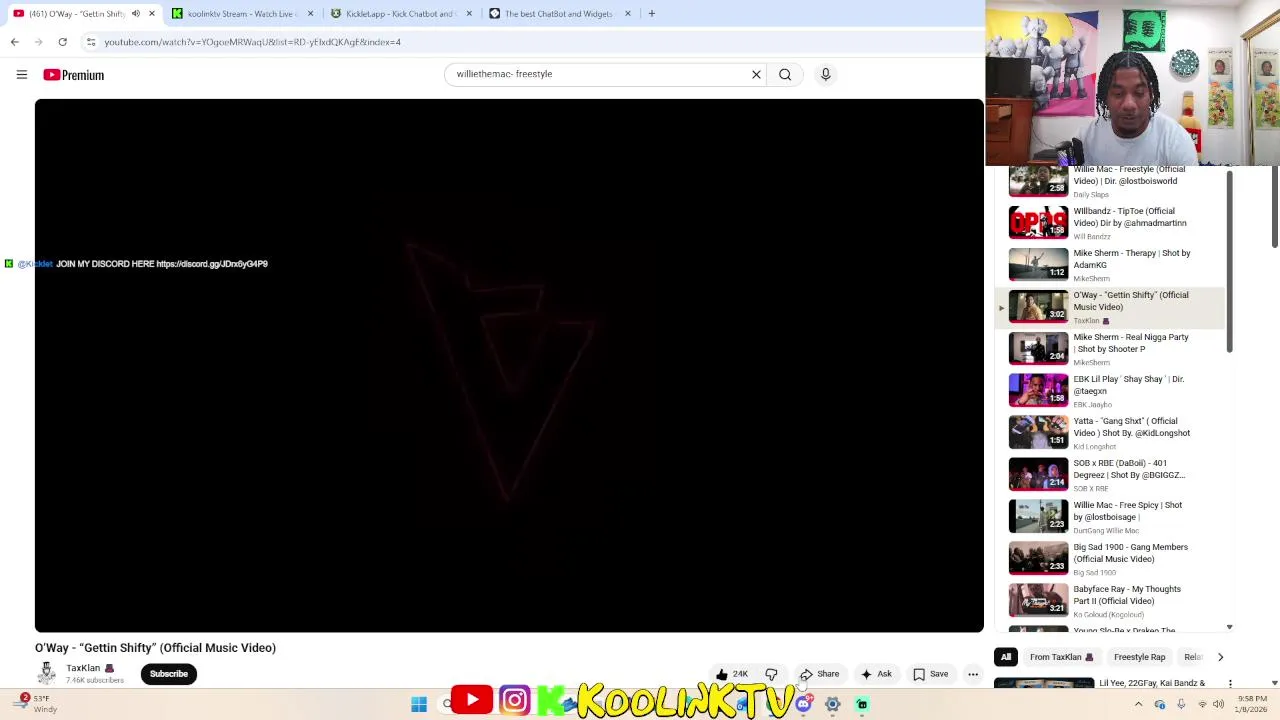The image size is (1280, 720).
Task: Switch to The best ChatBot and Widgets tab
Action: [x=560, y=14]
